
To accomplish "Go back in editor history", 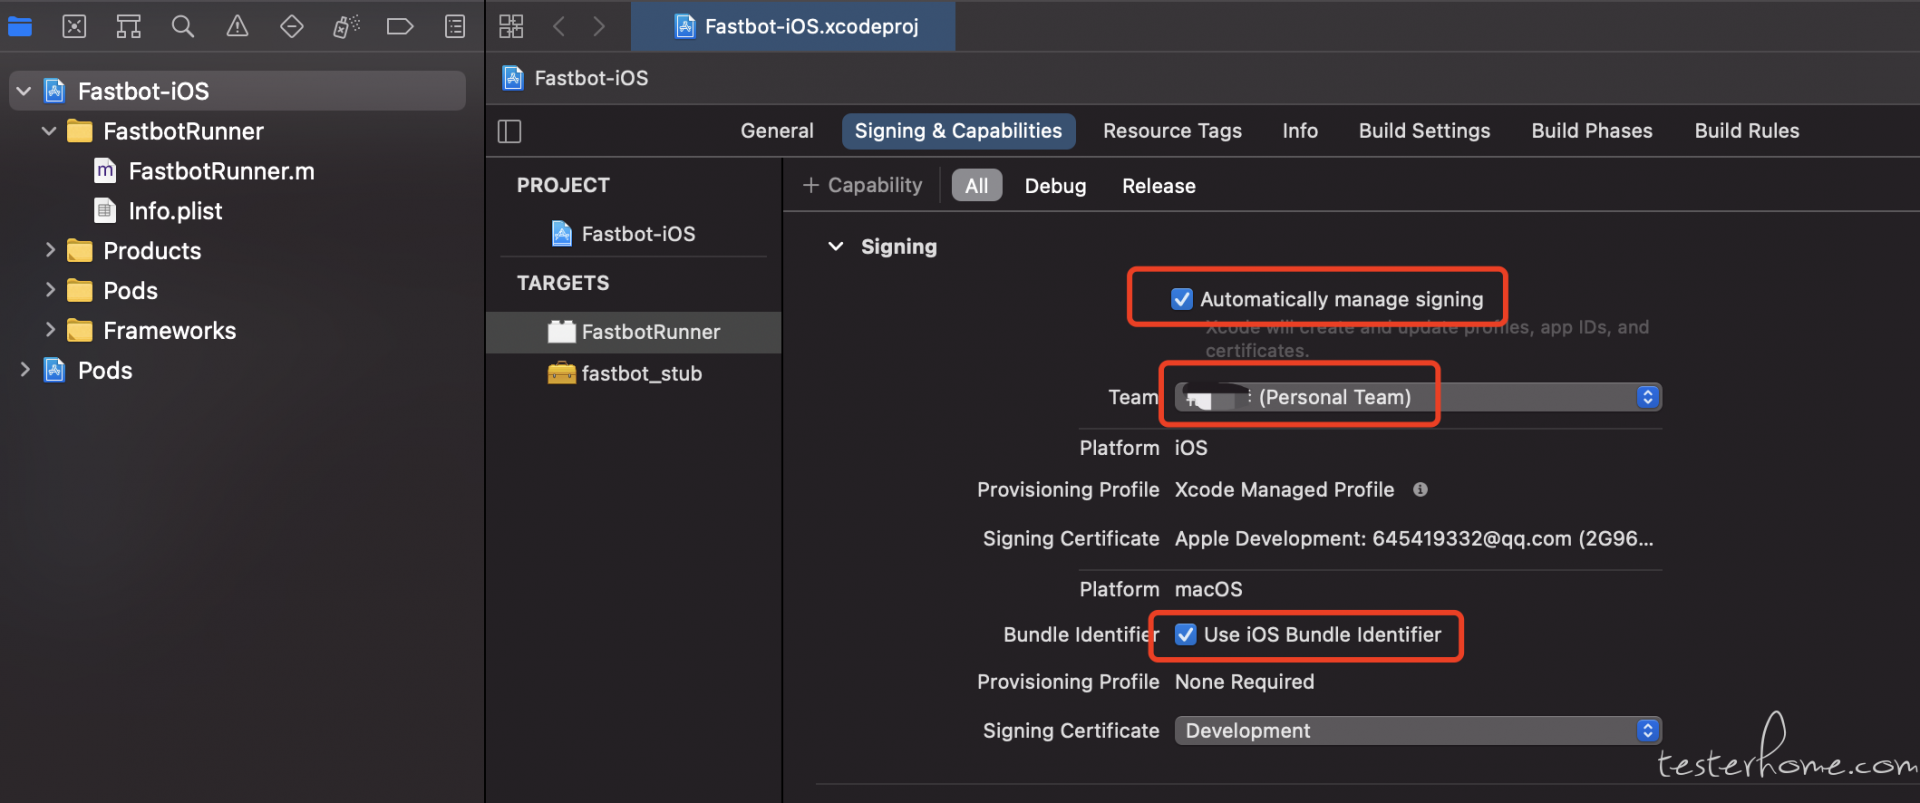I will tap(559, 27).
